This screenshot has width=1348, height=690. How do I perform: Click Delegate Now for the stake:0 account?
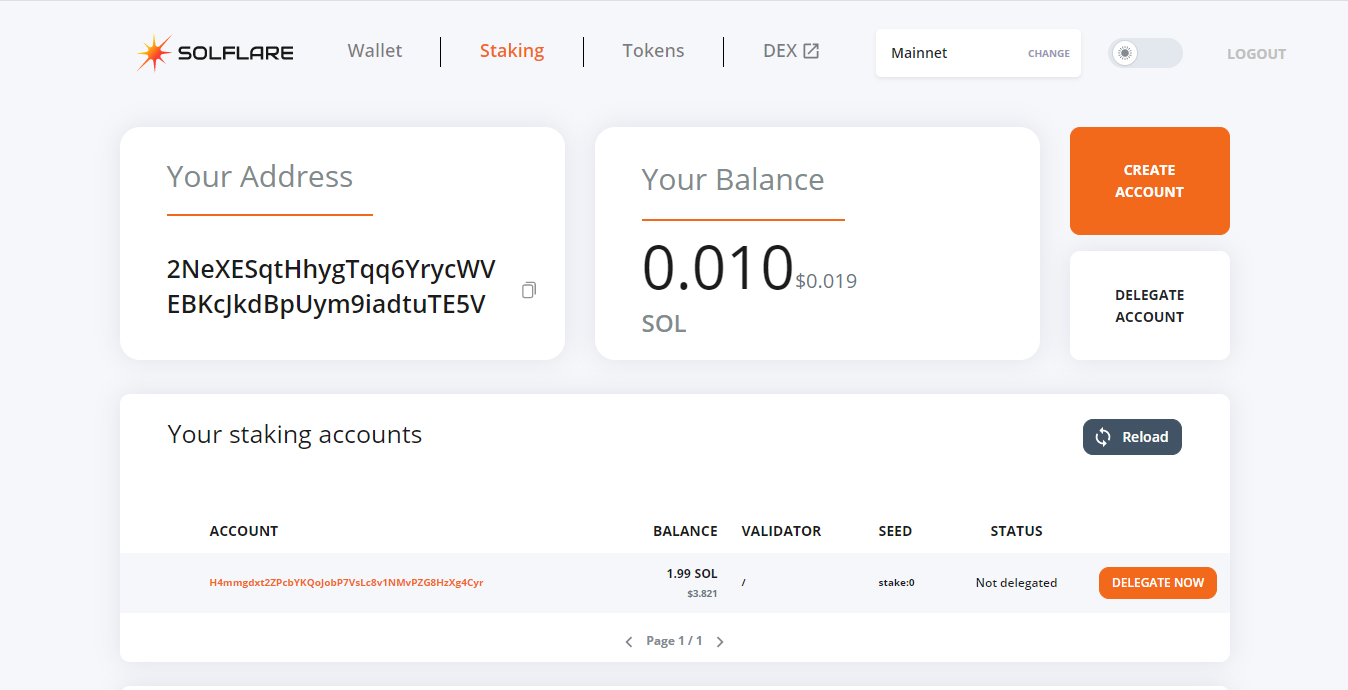coord(1158,583)
